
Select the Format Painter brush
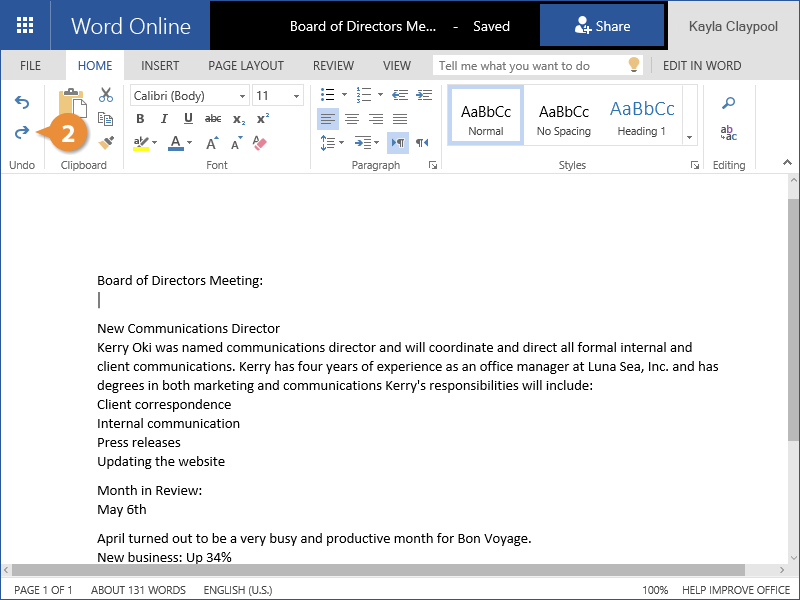[x=106, y=143]
